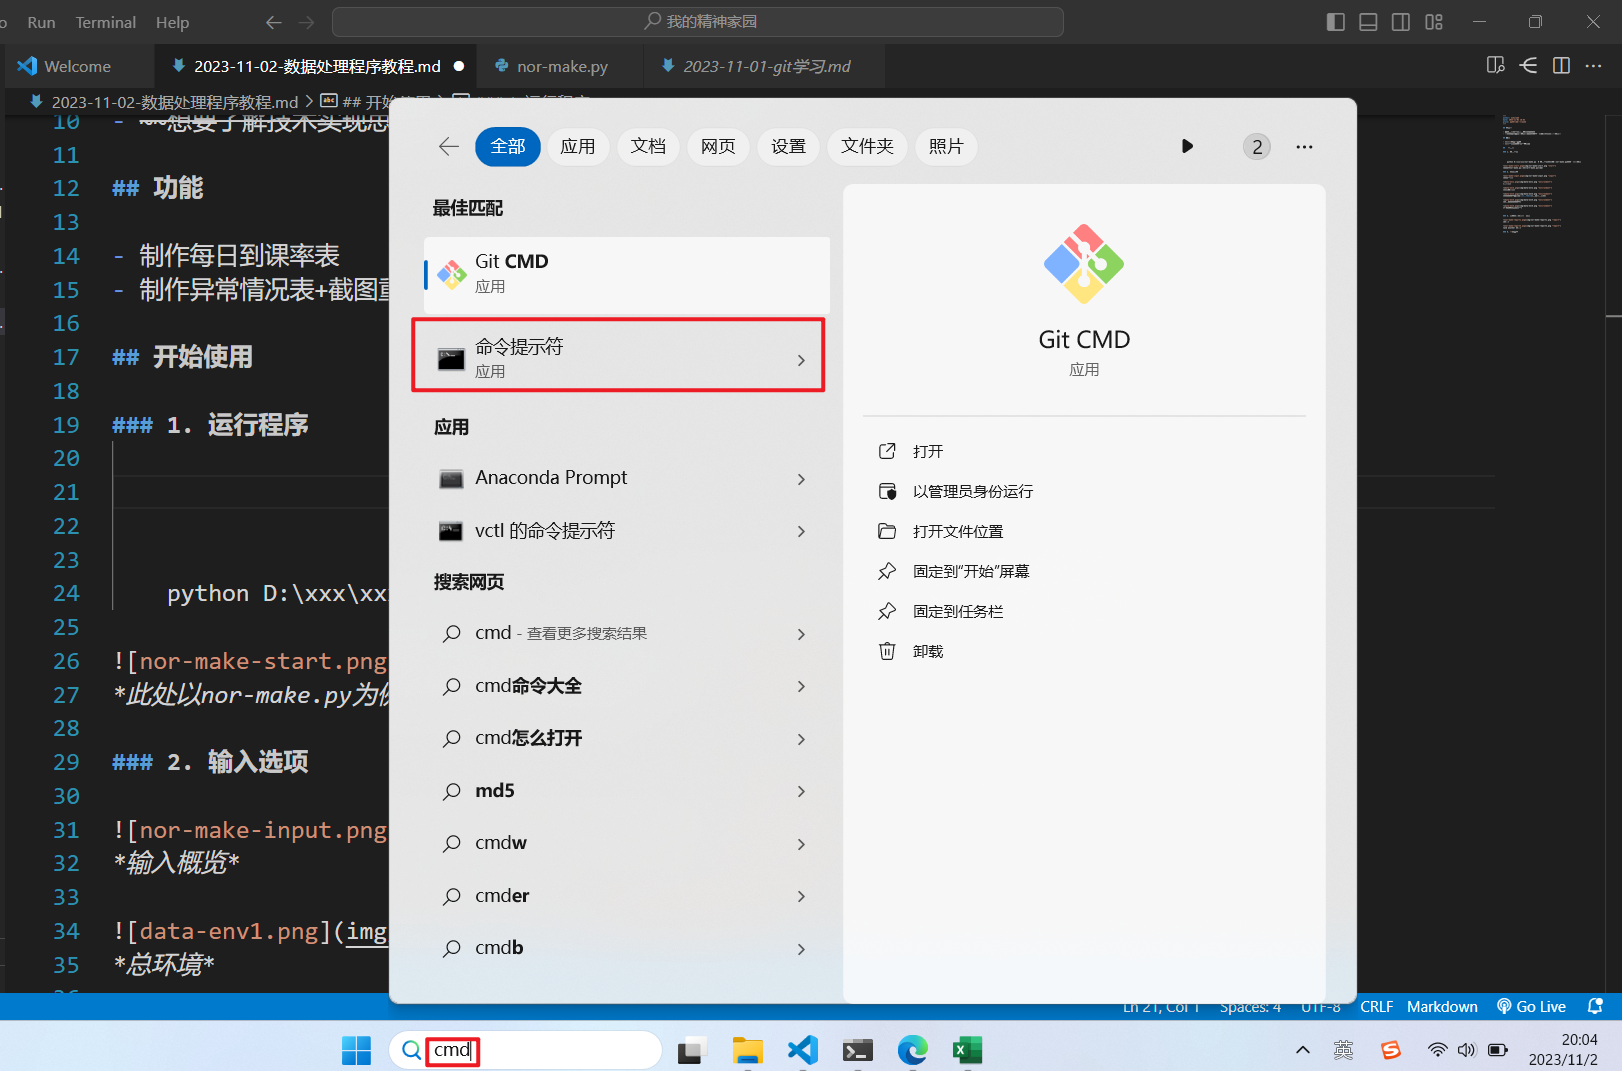Switch to the Welcome editor tab

pos(78,66)
